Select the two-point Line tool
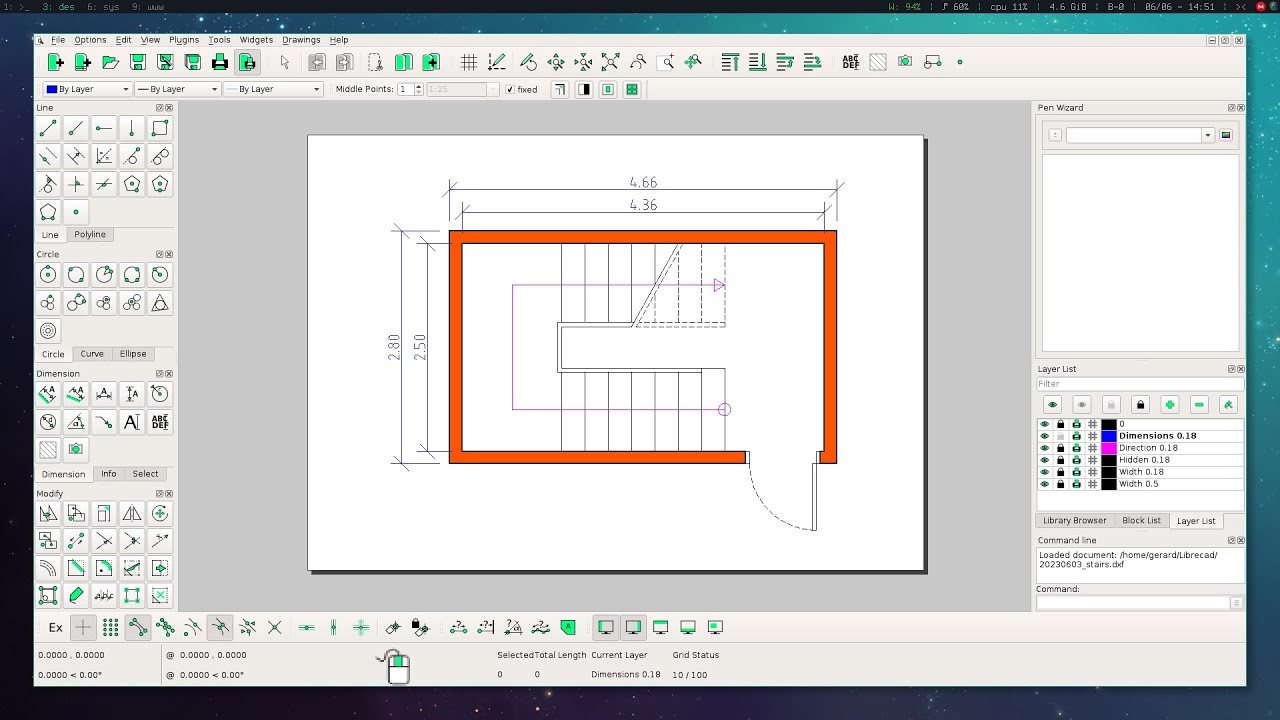The width and height of the screenshot is (1280, 720). [x=48, y=128]
